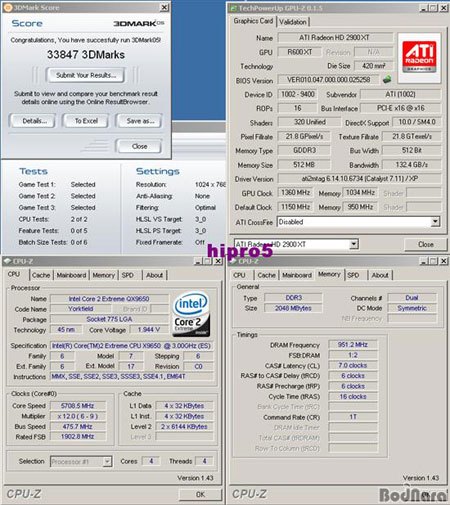This screenshot has height=505, width=450.
Task: Click the Details button in 3DMark Score
Action: coord(34,121)
